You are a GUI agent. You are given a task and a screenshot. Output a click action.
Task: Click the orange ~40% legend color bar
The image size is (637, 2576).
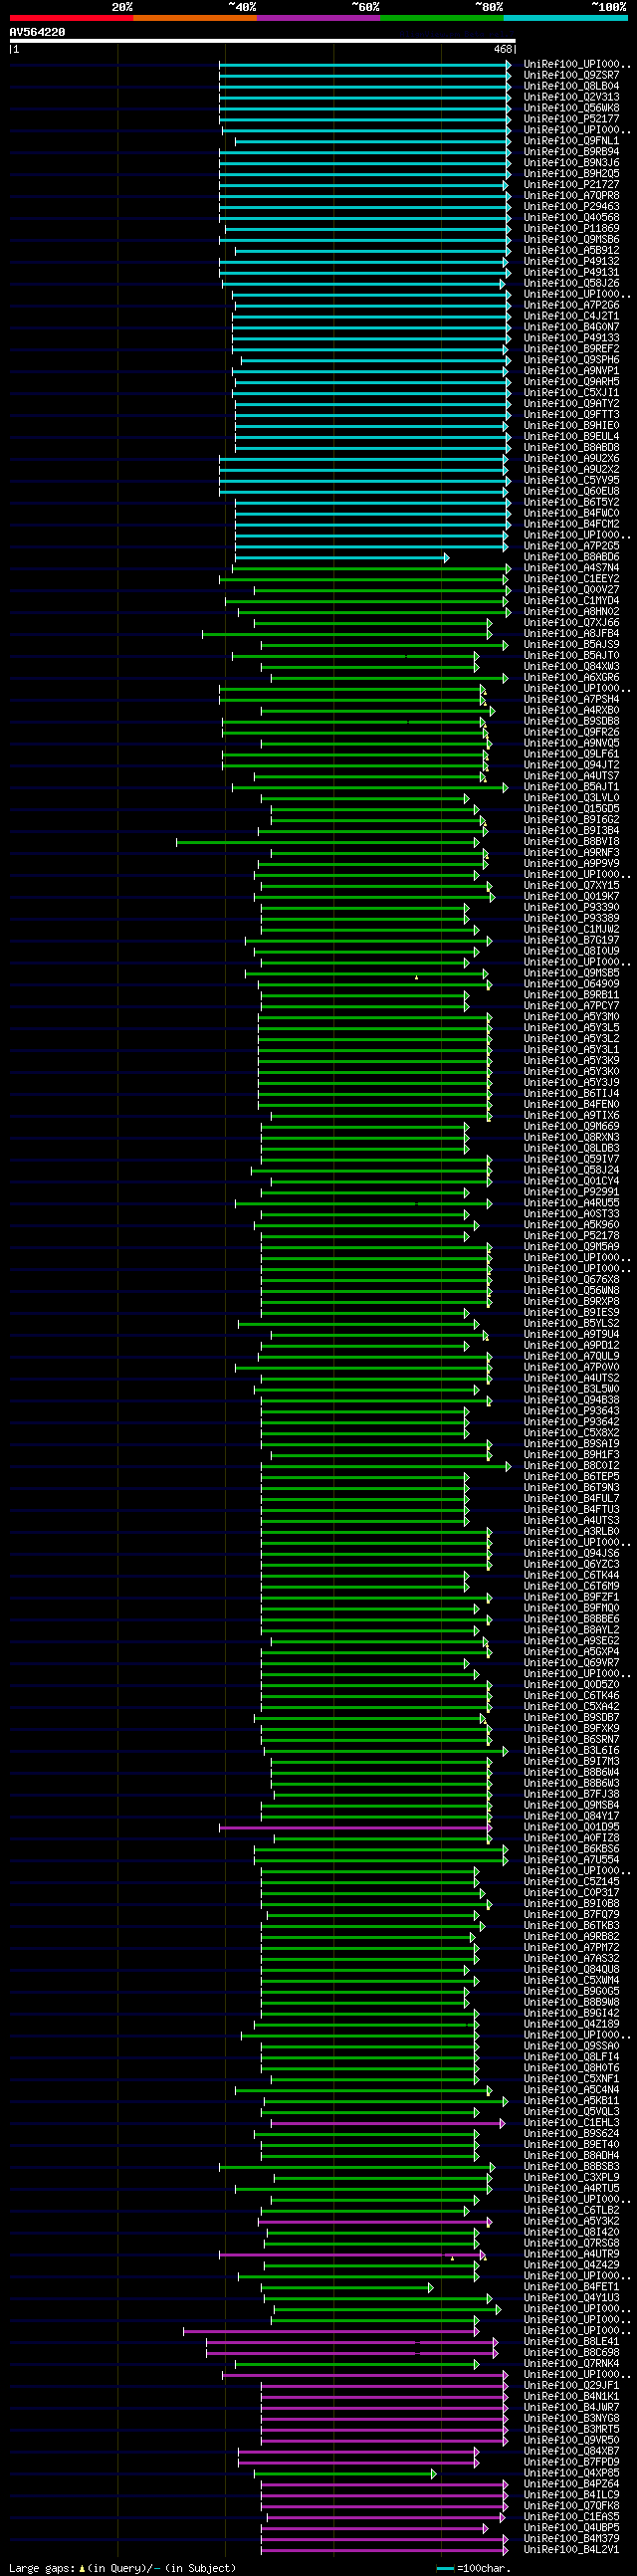coord(195,18)
